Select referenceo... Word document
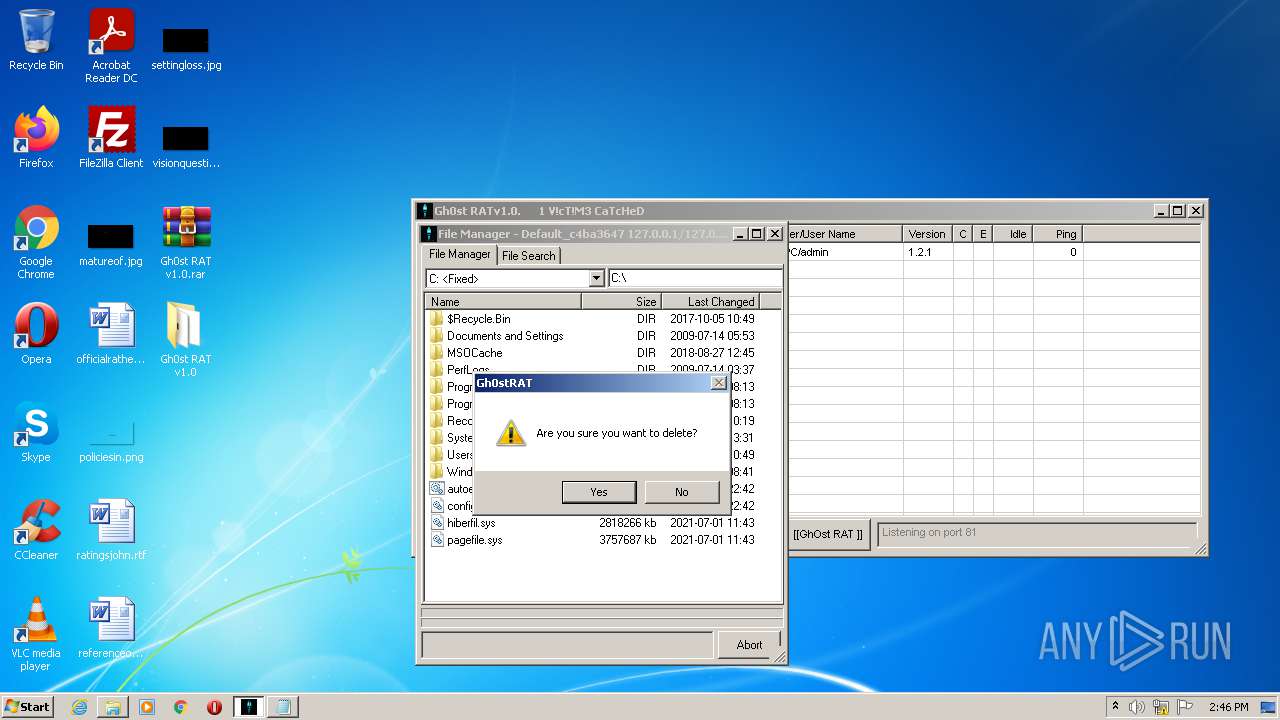This screenshot has width=1280, height=720. 111,628
